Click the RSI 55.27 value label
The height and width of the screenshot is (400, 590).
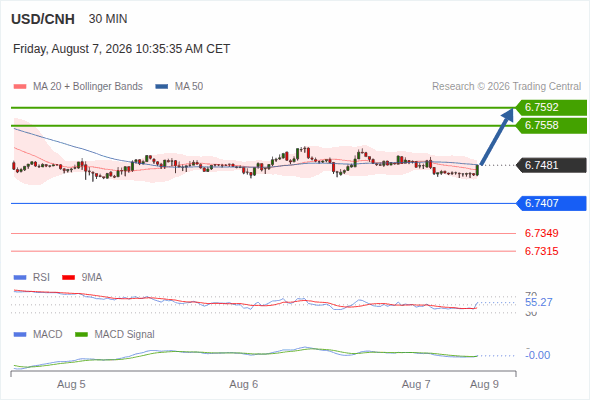coord(538,302)
